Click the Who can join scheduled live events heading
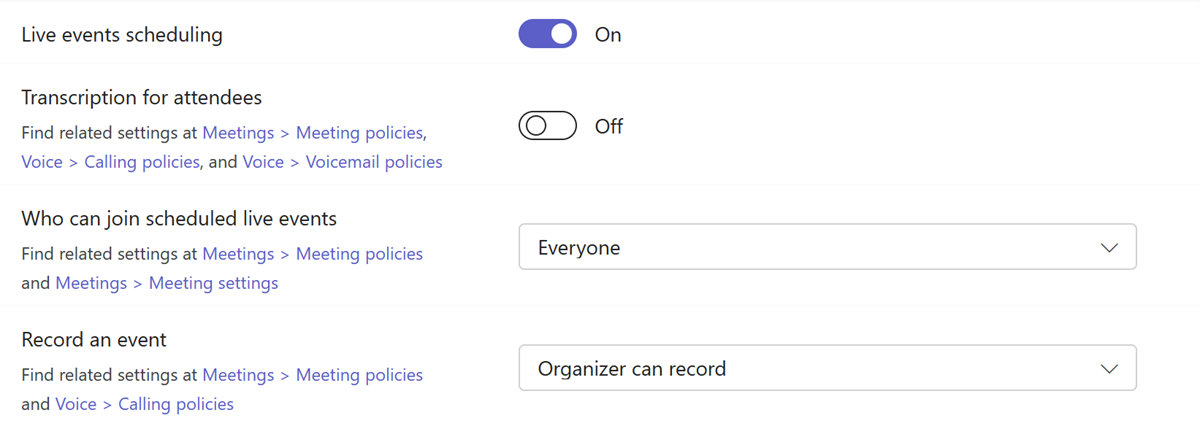 pyautogui.click(x=179, y=218)
